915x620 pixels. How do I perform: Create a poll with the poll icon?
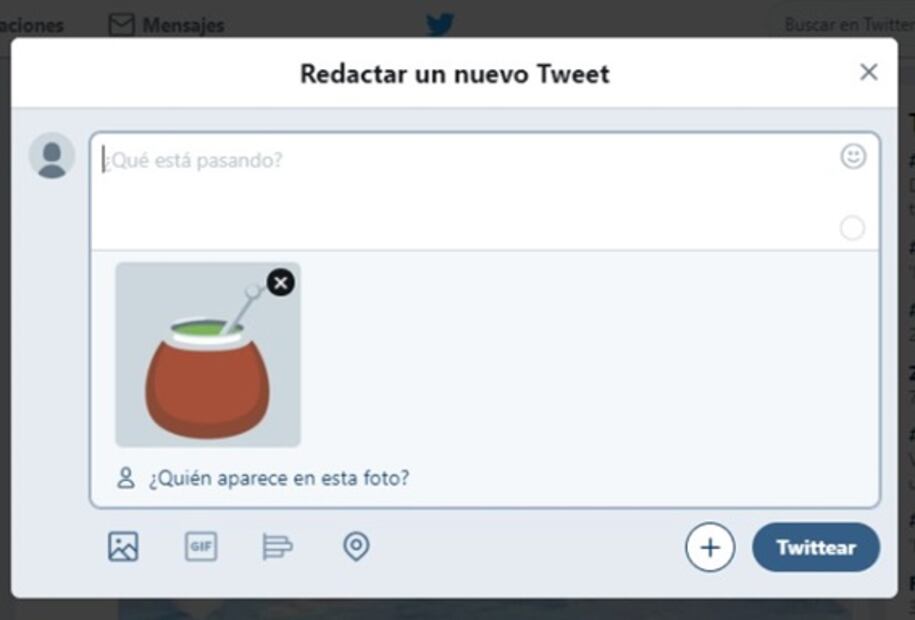click(x=278, y=546)
